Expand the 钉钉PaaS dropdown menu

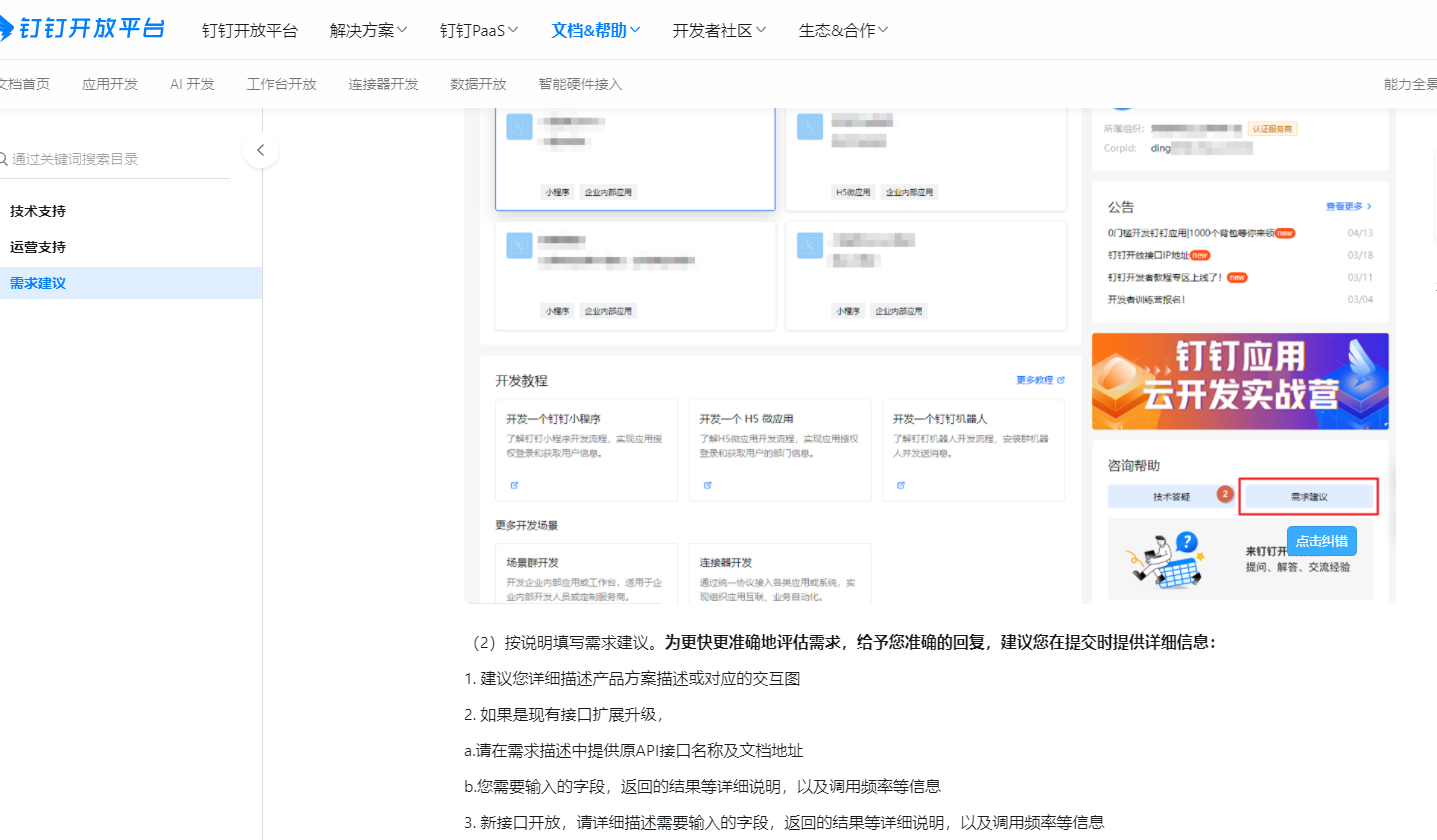pos(480,30)
